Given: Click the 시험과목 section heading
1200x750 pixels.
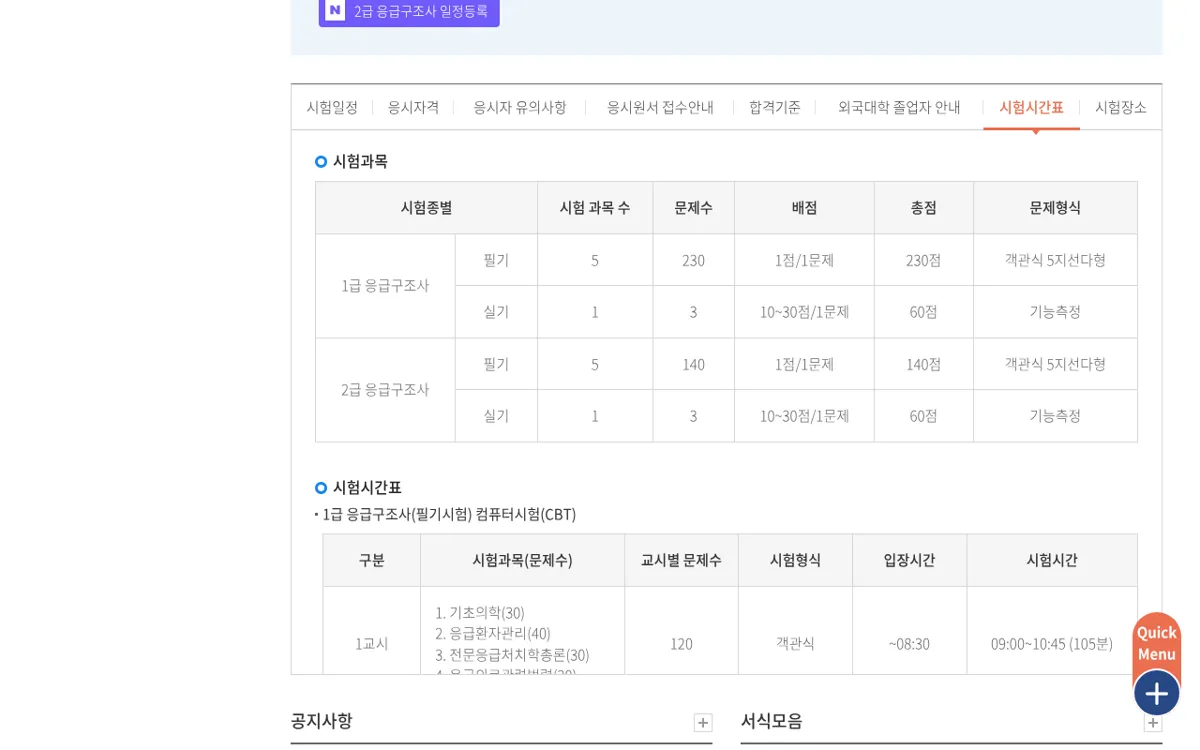Looking at the screenshot, I should (360, 161).
